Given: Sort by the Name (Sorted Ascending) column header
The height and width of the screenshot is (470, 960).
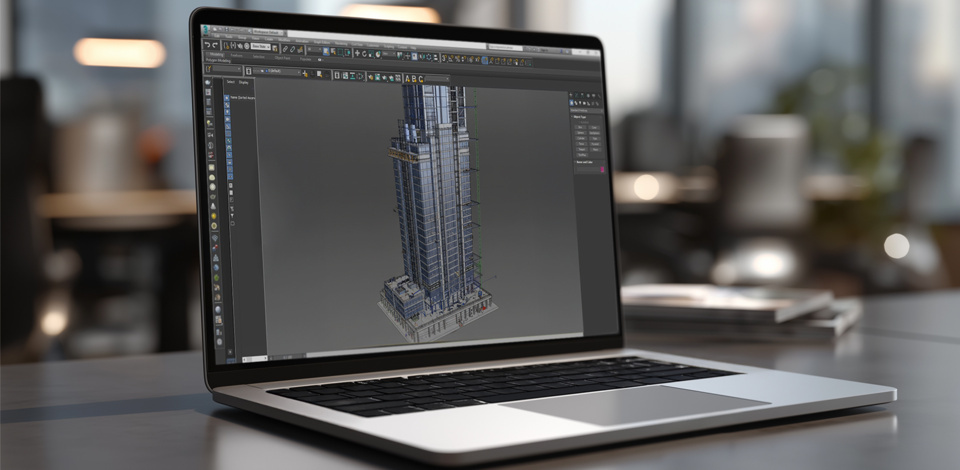Looking at the screenshot, I should 243,98.
